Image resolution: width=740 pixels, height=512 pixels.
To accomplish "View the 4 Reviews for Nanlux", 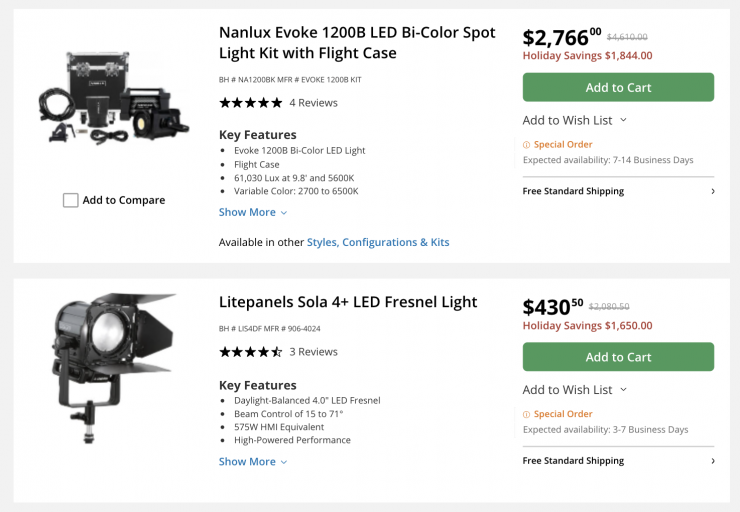I will (x=313, y=103).
